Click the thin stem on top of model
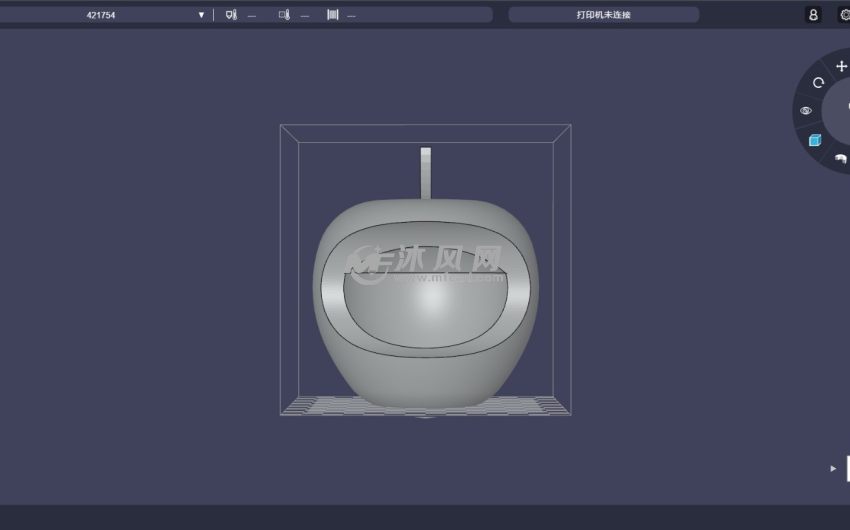The width and height of the screenshot is (850, 530). tap(426, 172)
